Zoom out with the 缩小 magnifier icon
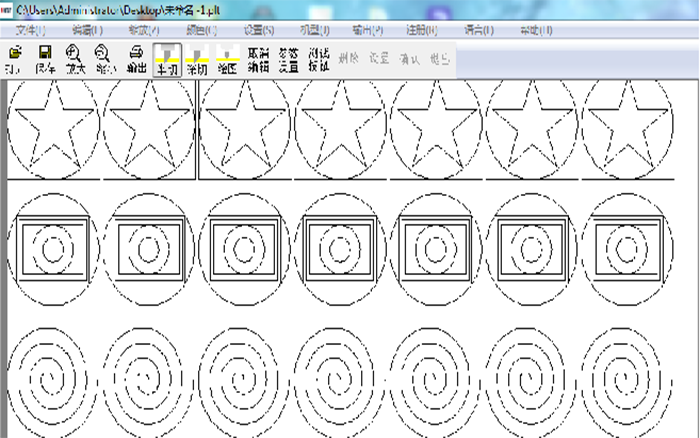Viewport: 700px width, 438px height. 103,58
